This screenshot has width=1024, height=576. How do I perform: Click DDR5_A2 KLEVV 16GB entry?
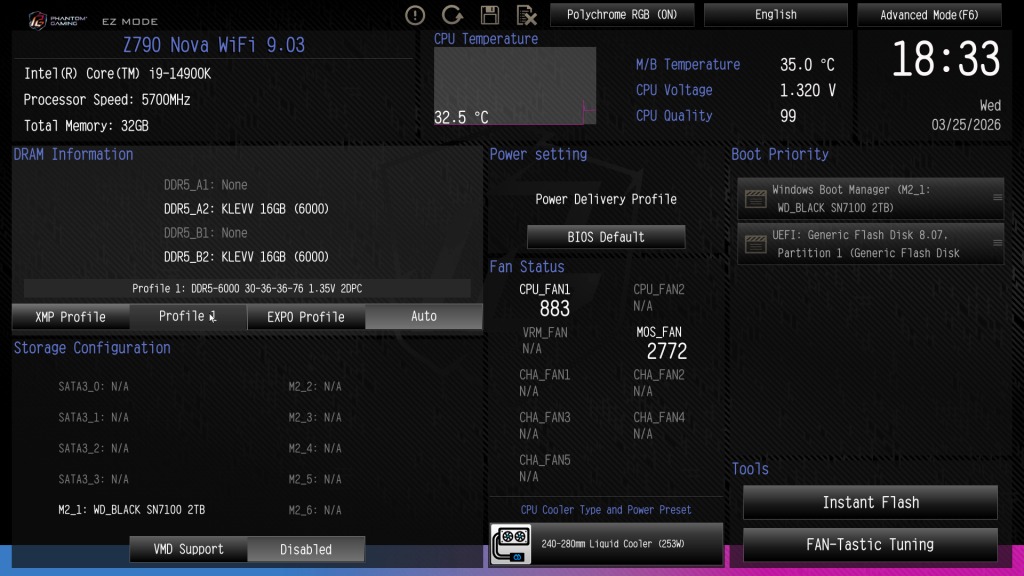246,209
